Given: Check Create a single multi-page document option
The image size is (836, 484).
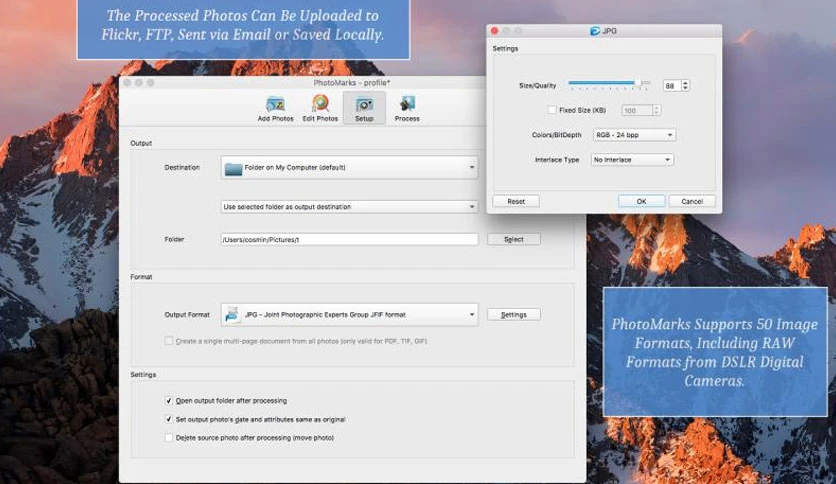Looking at the screenshot, I should (x=168, y=341).
